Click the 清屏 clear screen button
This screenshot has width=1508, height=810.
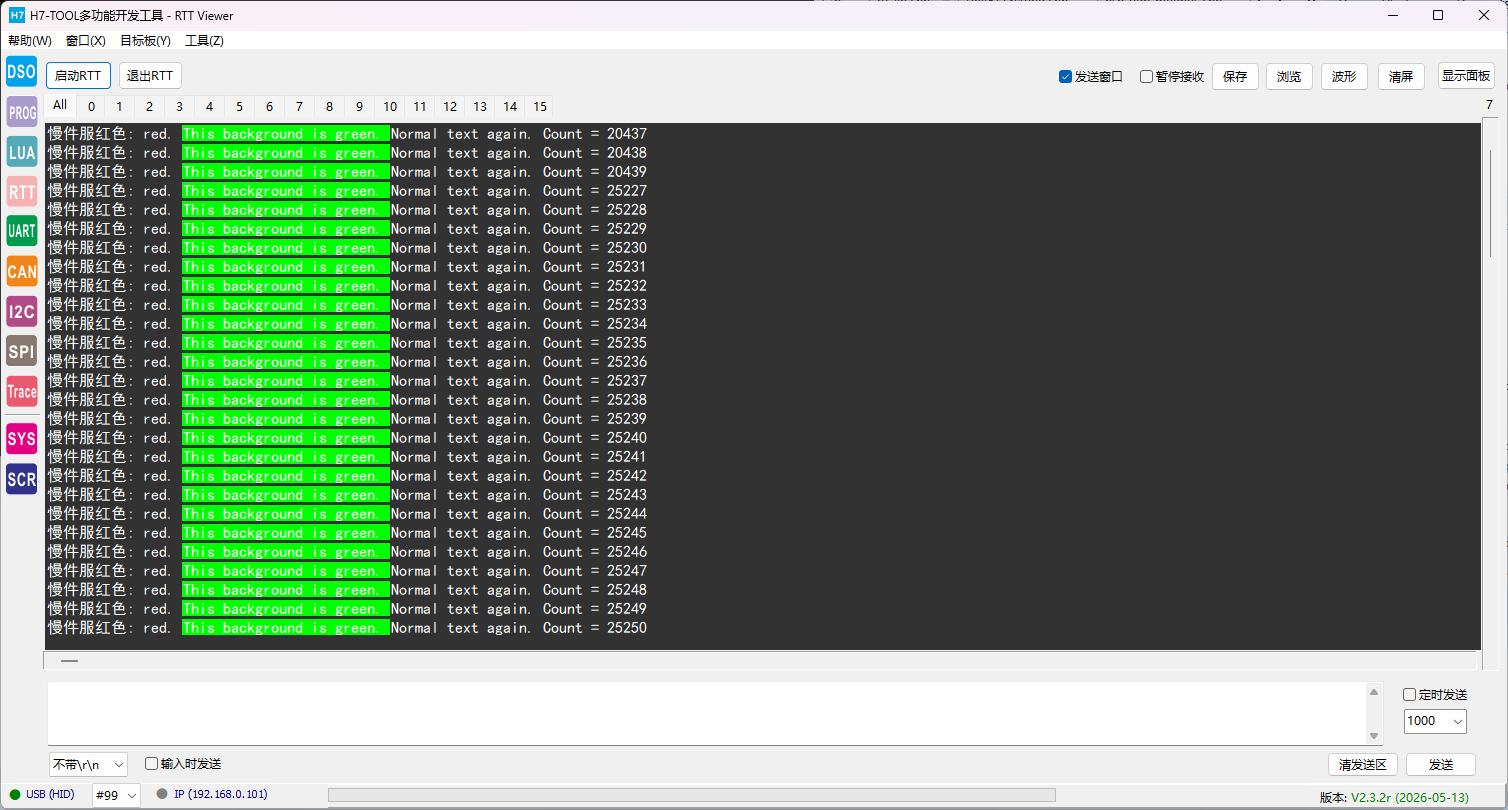pyautogui.click(x=1401, y=77)
